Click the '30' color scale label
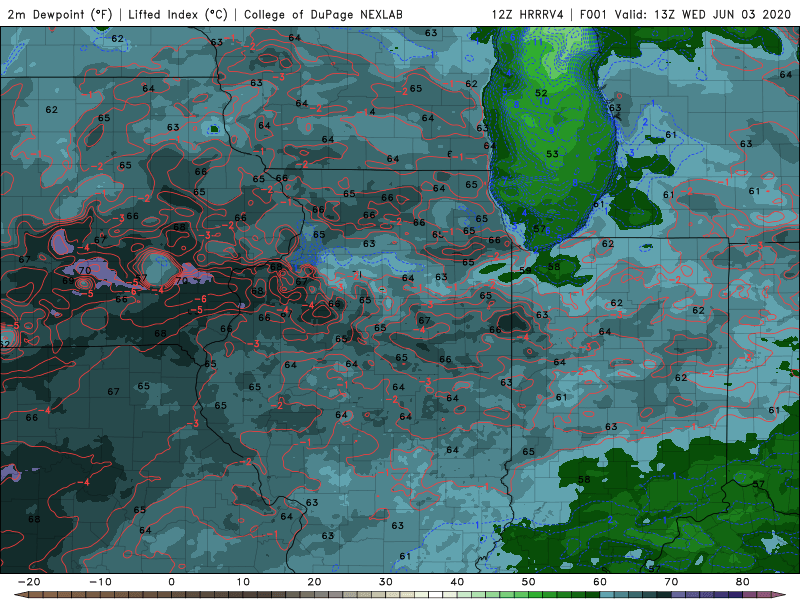Image resolution: width=800 pixels, height=600 pixels. pos(386,582)
